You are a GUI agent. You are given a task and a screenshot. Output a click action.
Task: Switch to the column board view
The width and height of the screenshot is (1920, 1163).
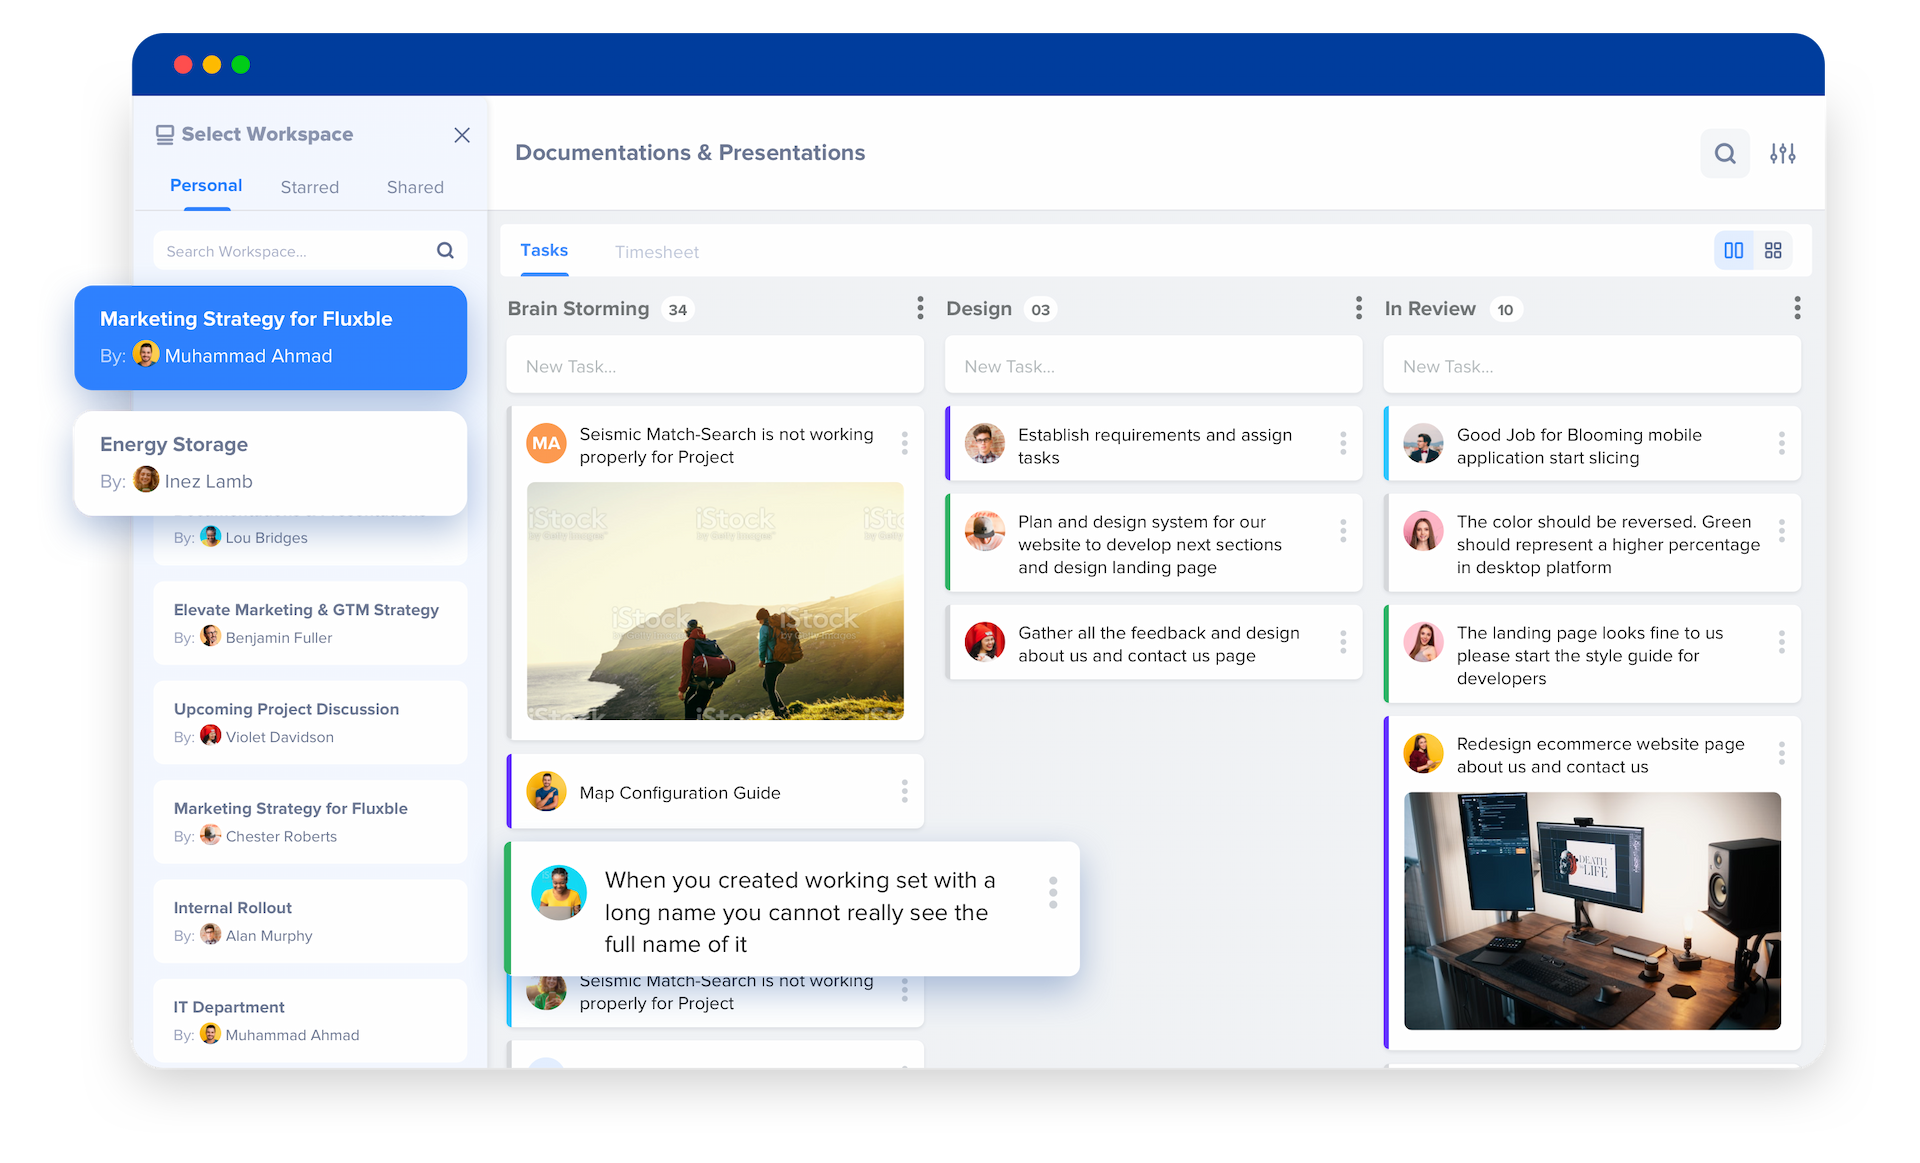[x=1734, y=251]
